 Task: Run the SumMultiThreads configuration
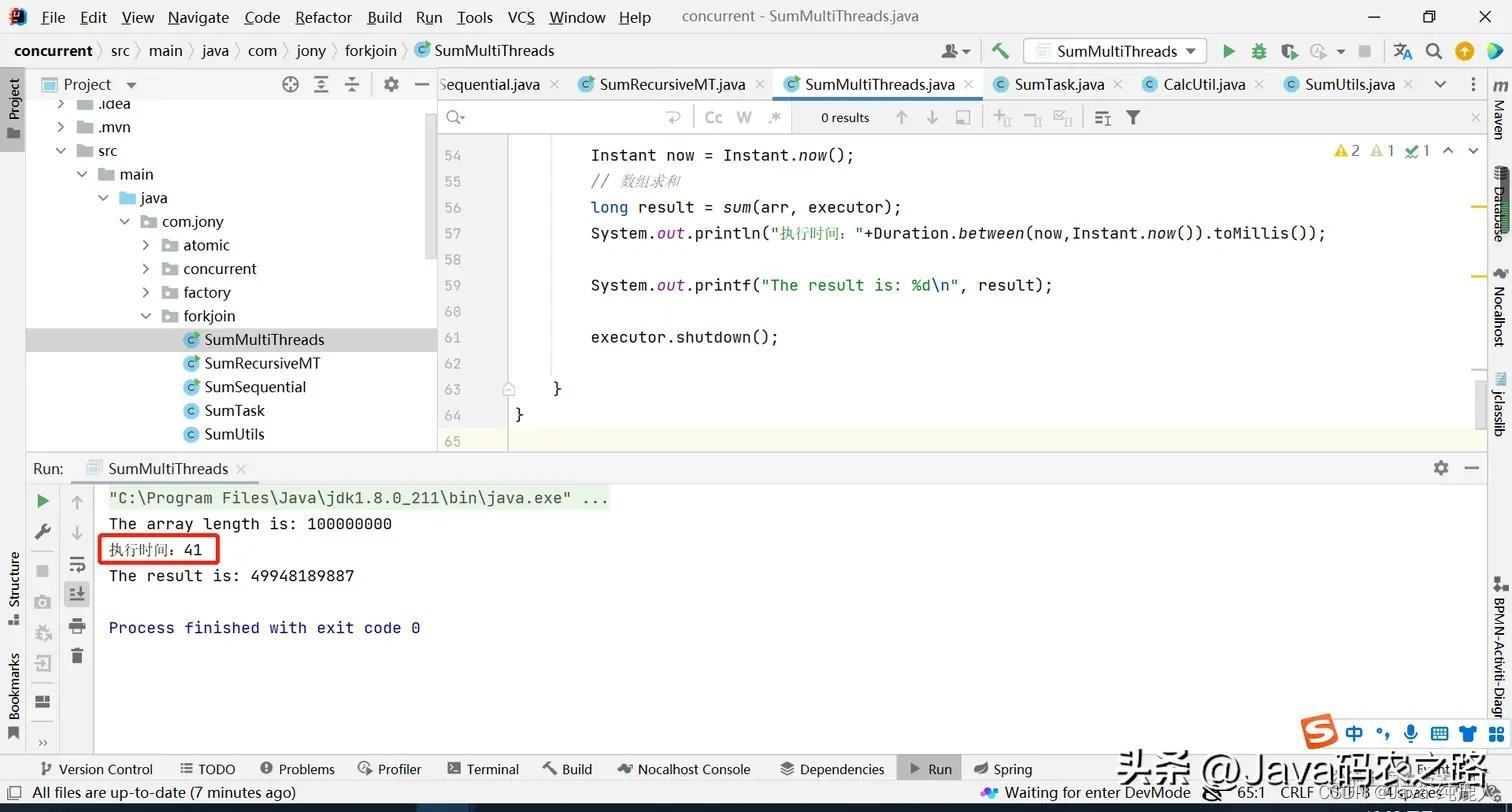1229,51
